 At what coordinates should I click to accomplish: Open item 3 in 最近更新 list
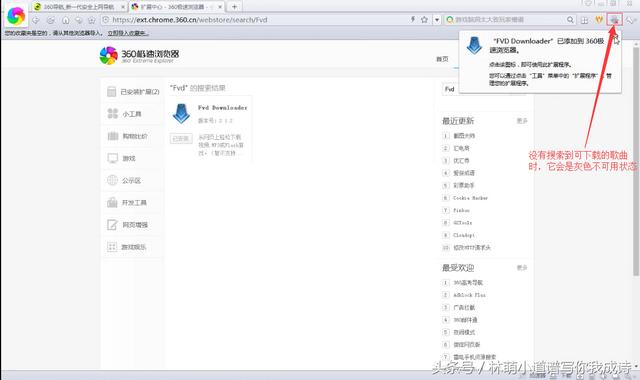pos(462,161)
